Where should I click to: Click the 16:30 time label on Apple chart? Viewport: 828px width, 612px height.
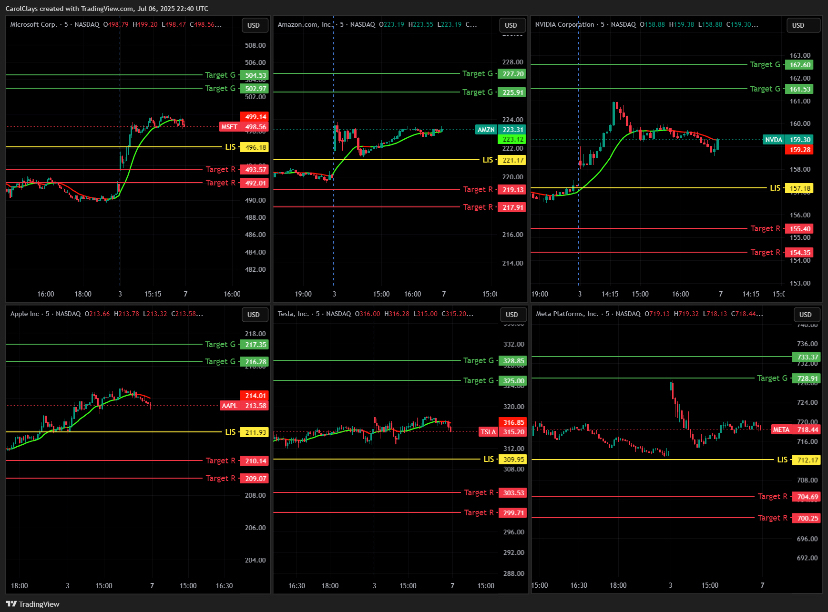(224, 586)
